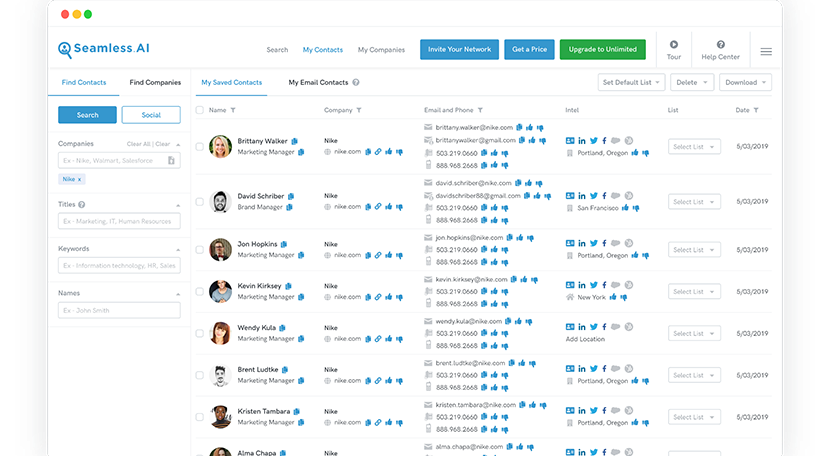Check the Brittany Walker row checkbox
The height and width of the screenshot is (456, 828).
(x=200, y=147)
